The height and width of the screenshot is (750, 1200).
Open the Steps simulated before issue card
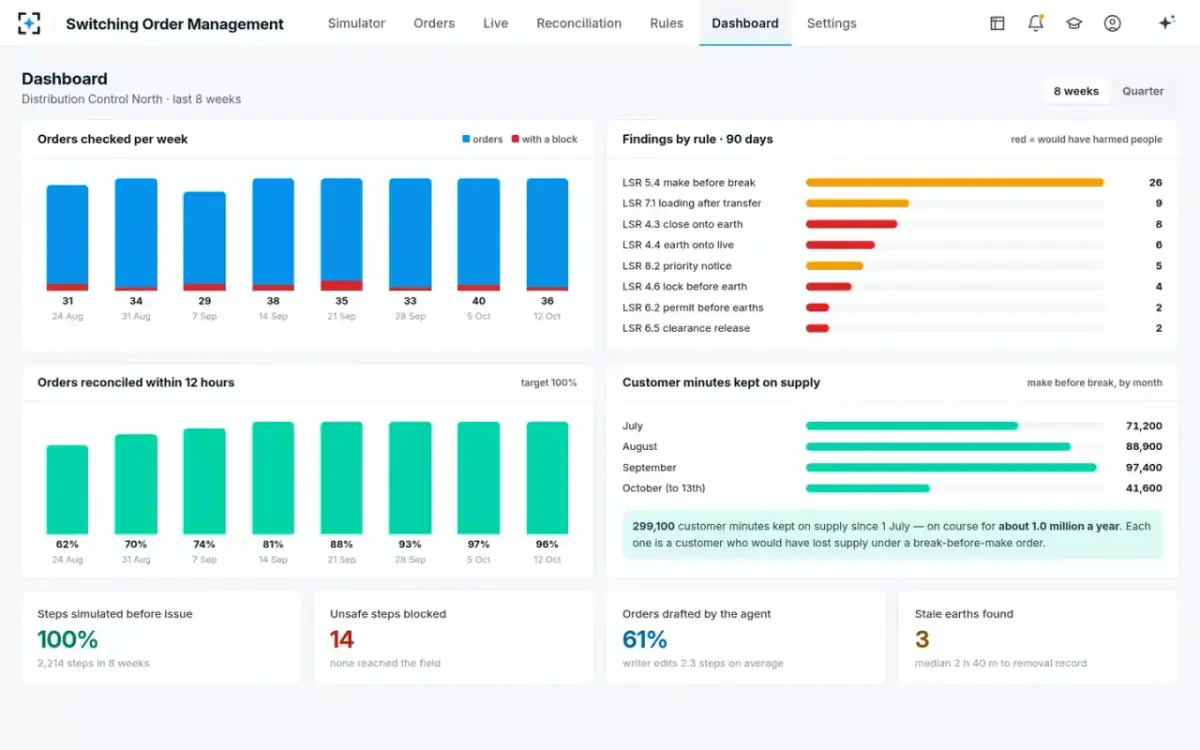point(161,637)
